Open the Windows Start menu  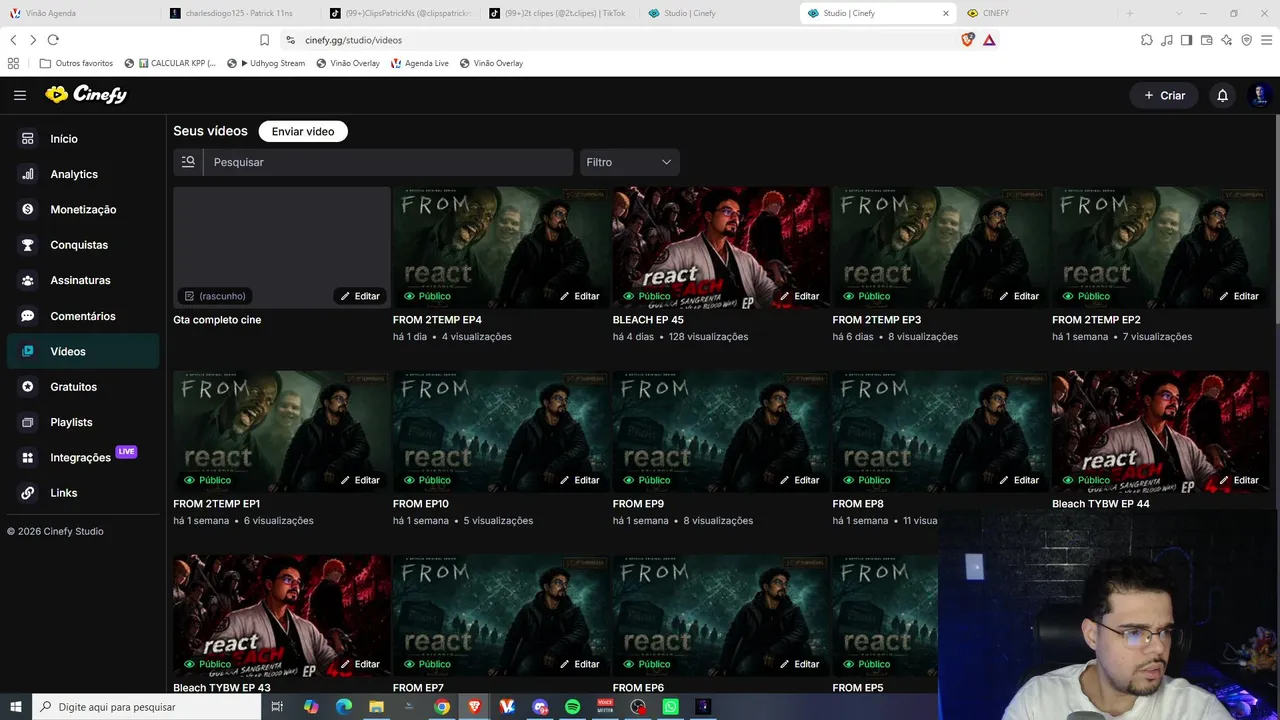pos(15,707)
